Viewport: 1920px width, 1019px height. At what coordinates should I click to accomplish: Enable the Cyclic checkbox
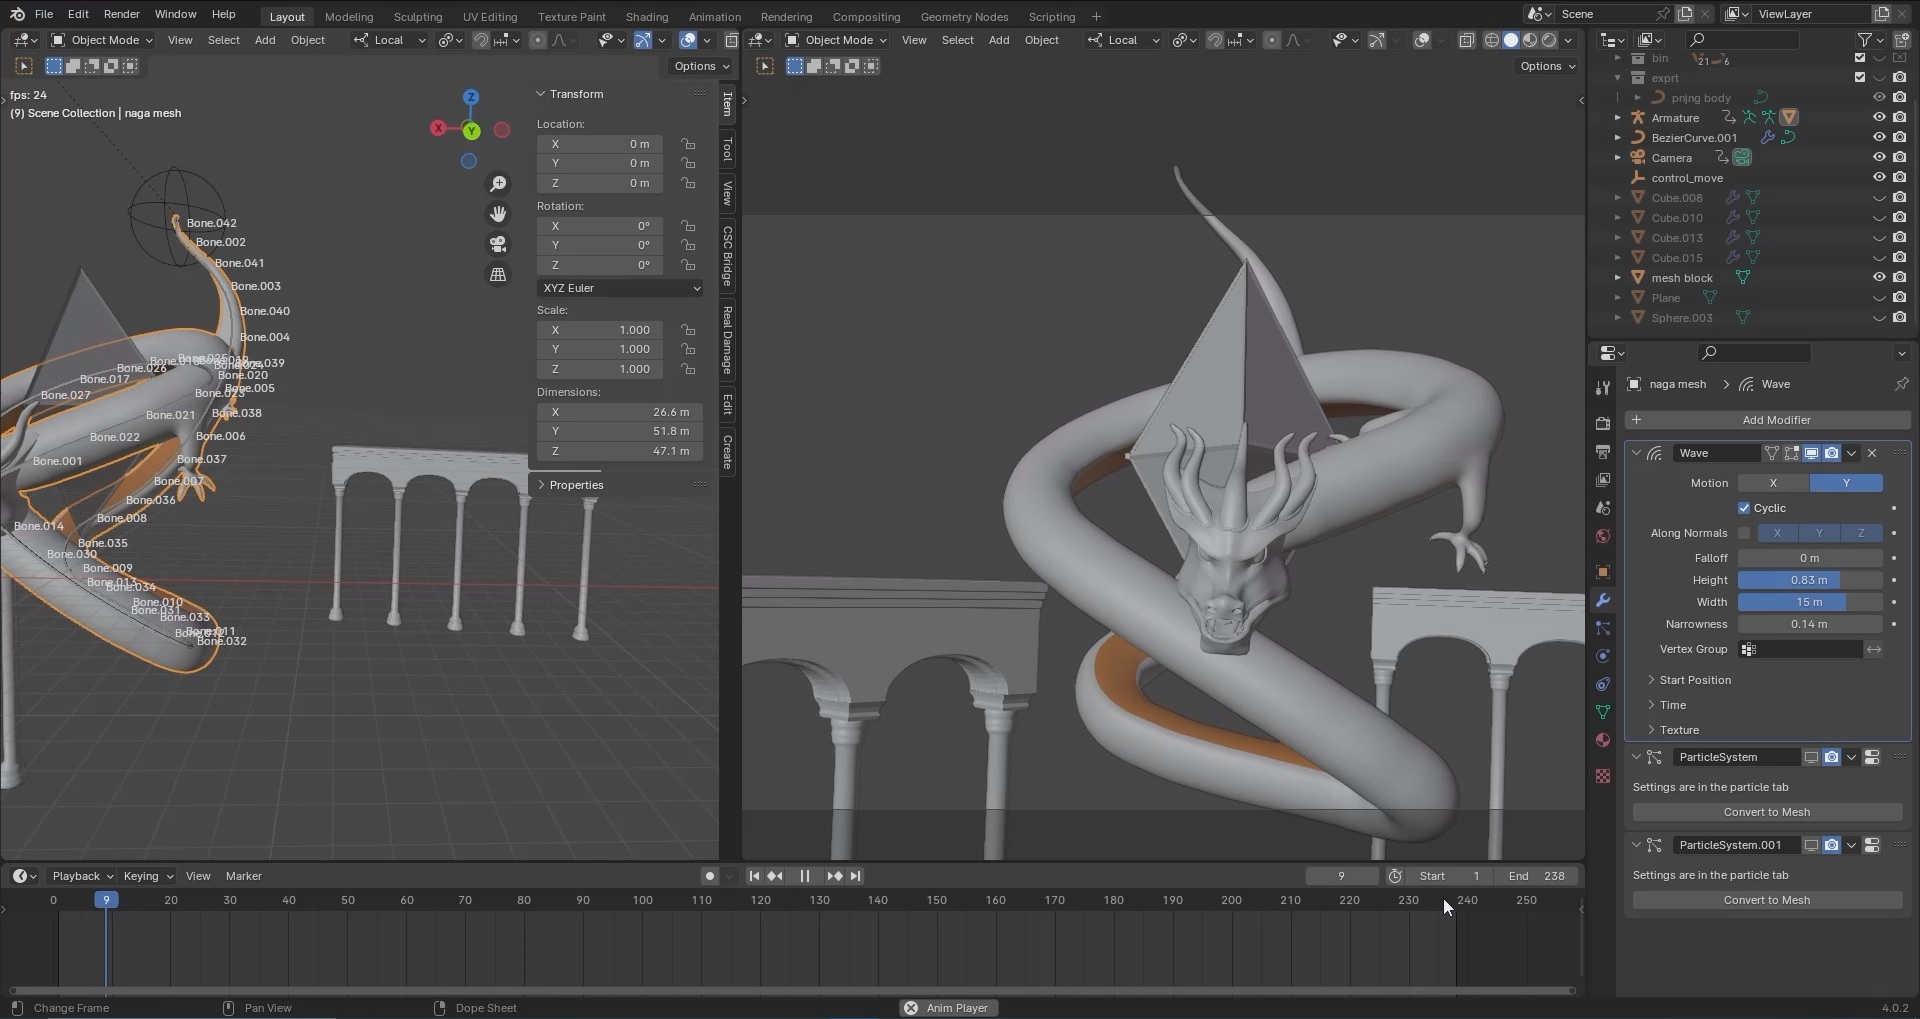[x=1744, y=508]
